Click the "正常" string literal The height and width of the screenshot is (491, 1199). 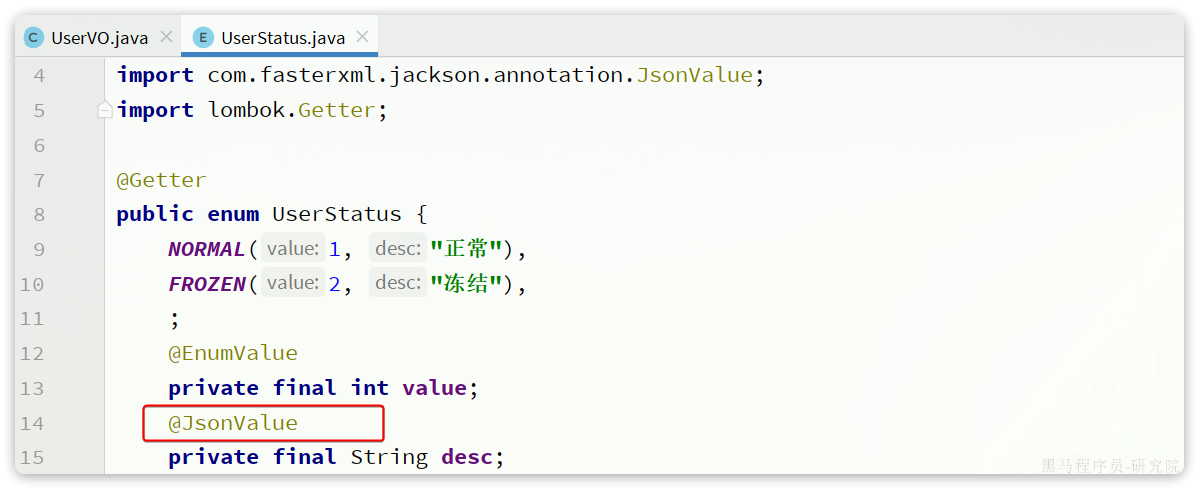tap(466, 249)
